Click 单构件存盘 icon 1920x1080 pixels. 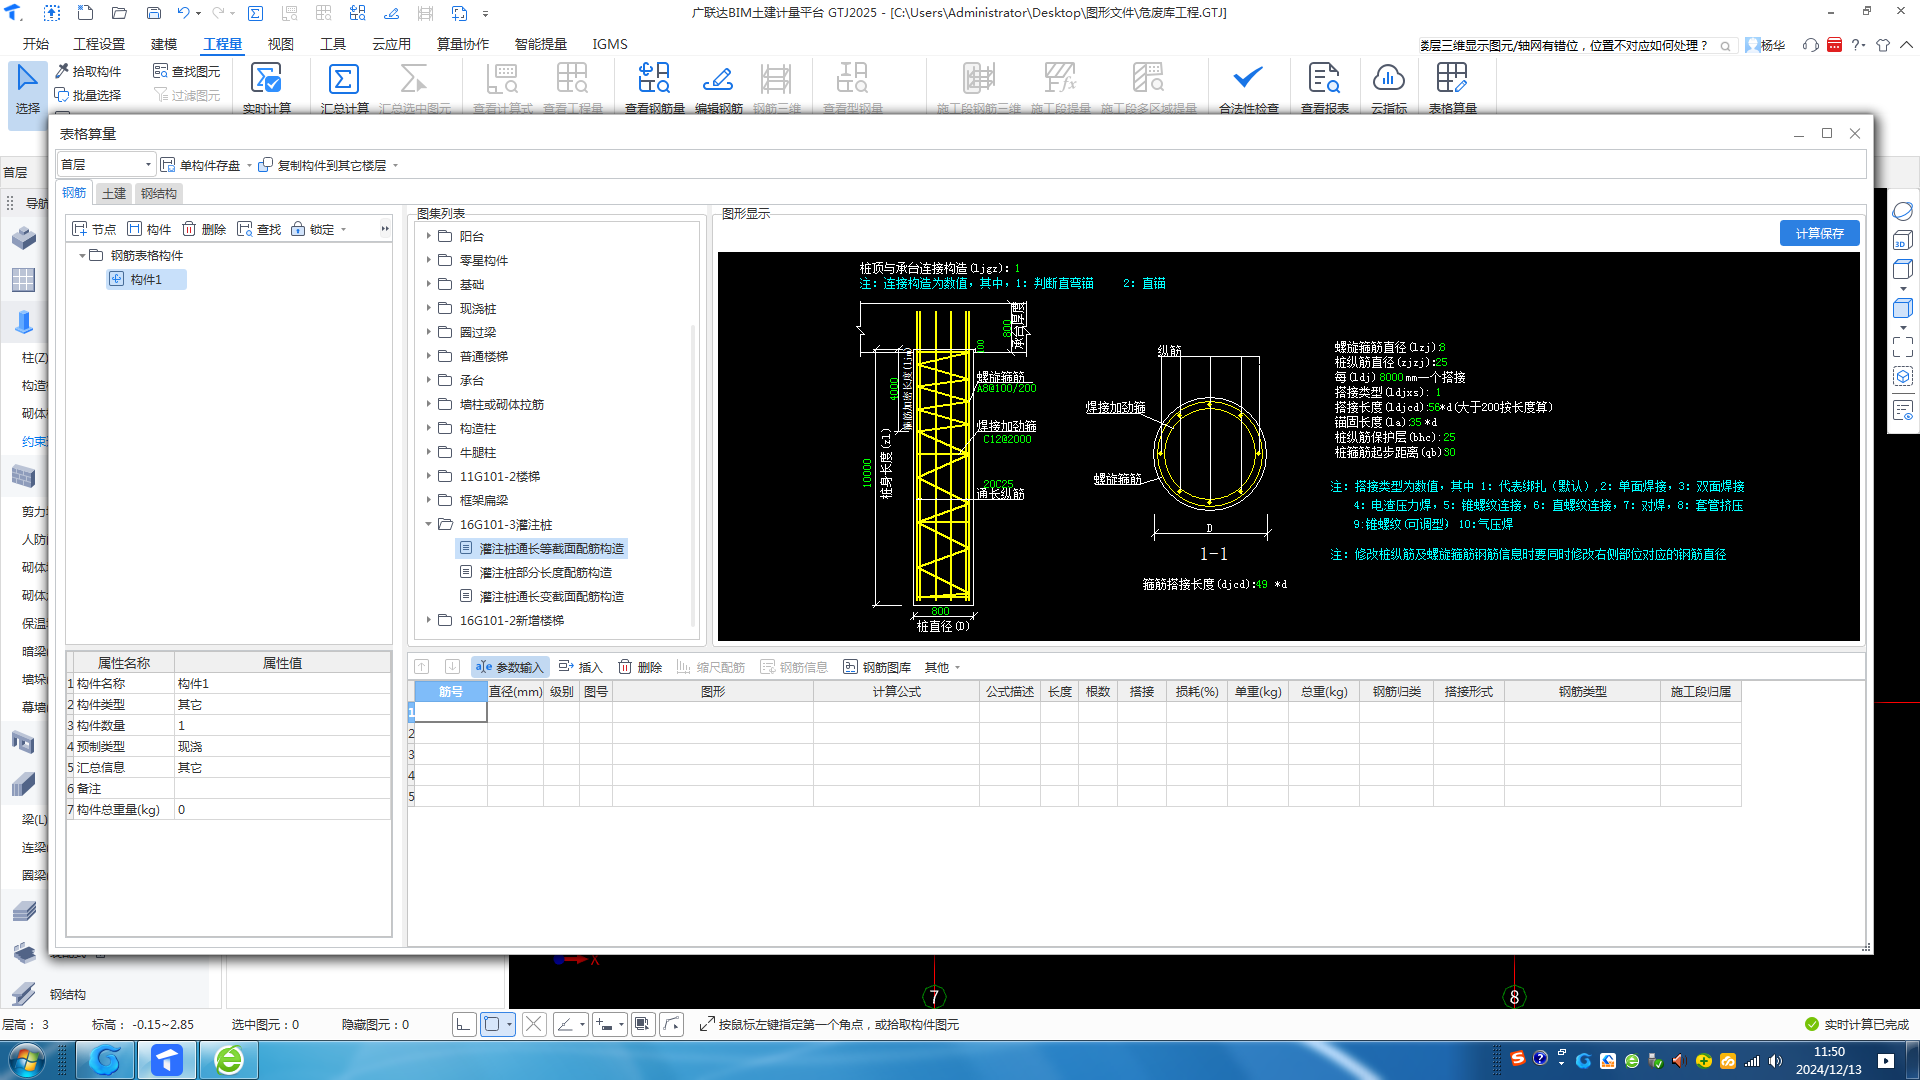pos(168,165)
